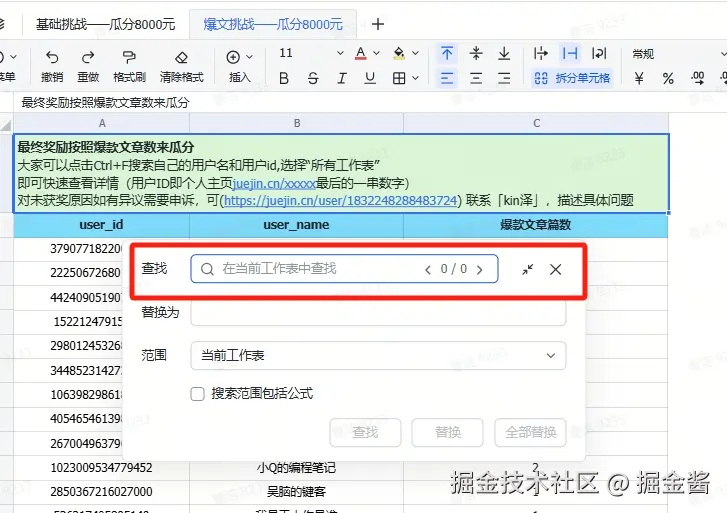
Task: Click the font color A icon
Action: (x=361, y=54)
